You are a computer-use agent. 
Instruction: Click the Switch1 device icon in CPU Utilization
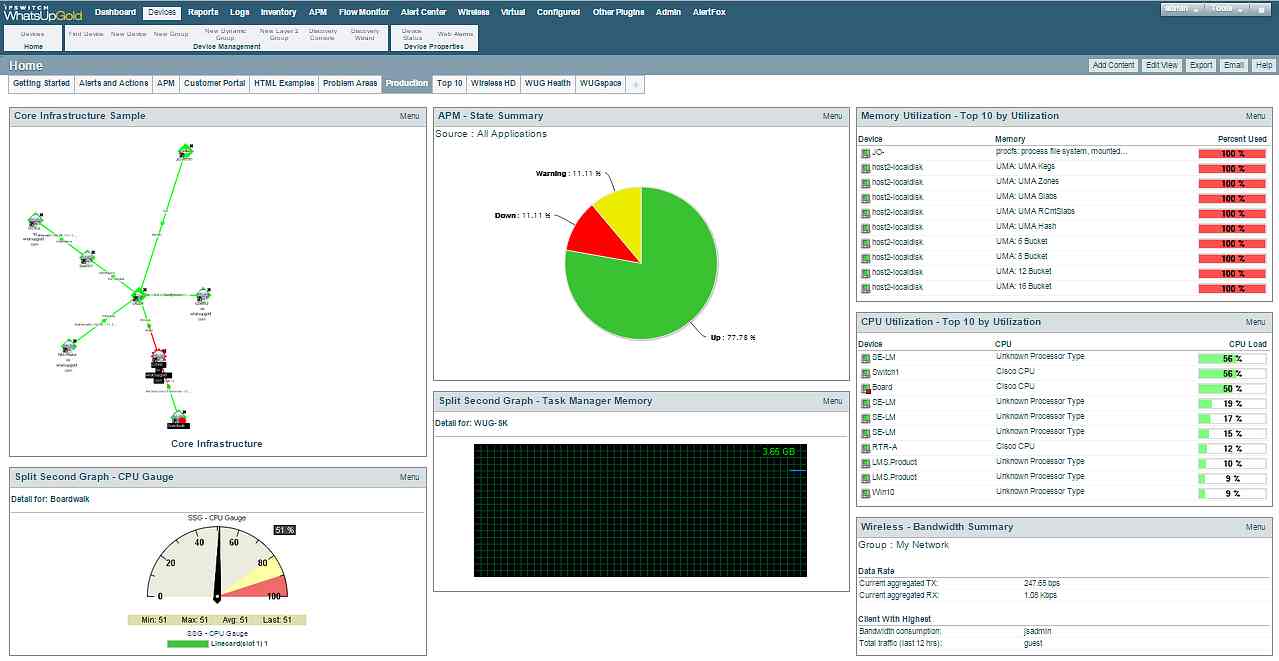[x=866, y=373]
